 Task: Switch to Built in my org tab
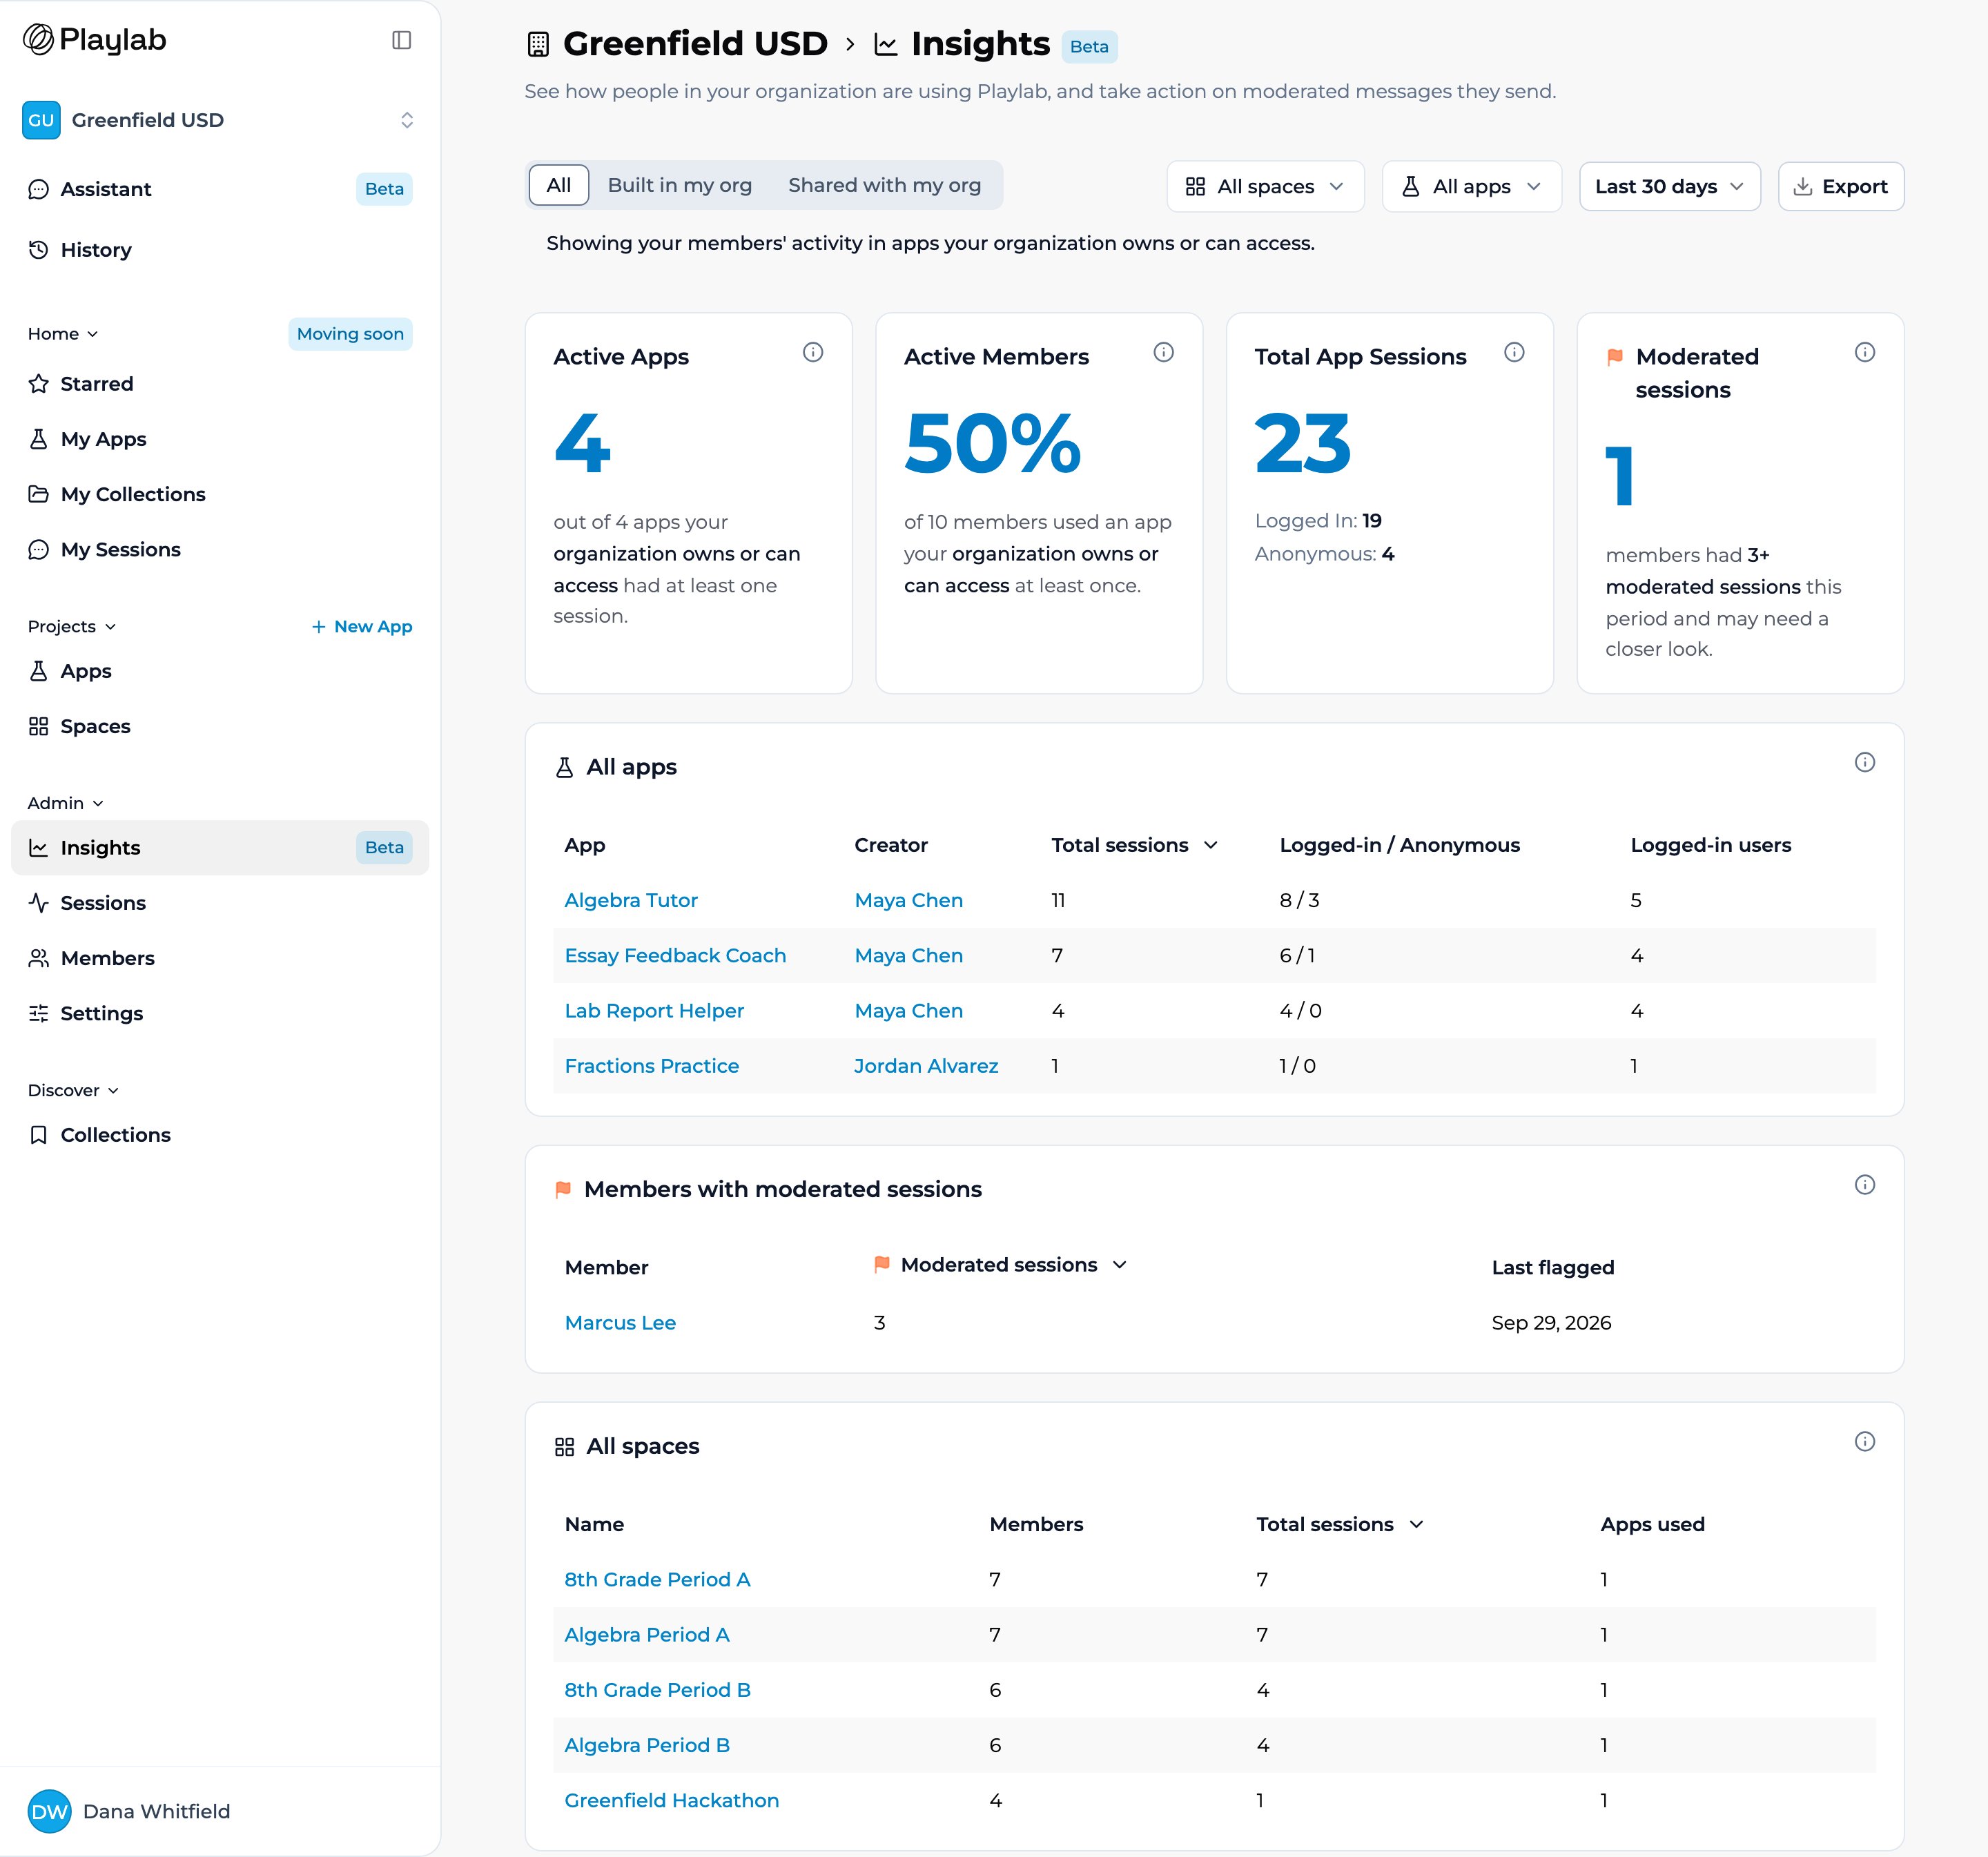(680, 185)
